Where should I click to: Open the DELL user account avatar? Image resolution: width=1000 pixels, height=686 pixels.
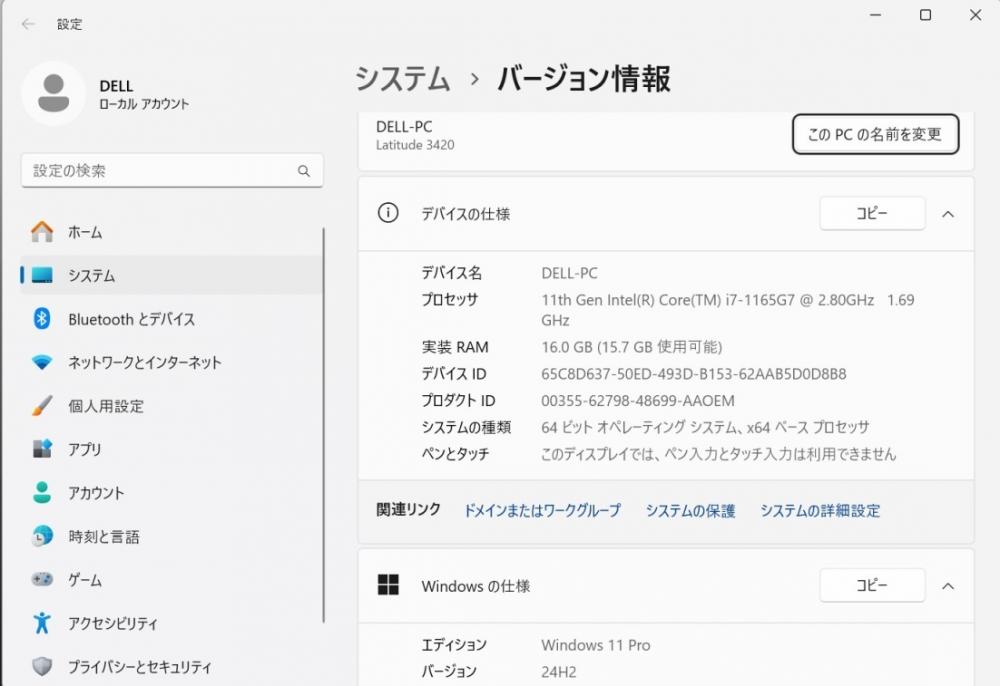54,93
